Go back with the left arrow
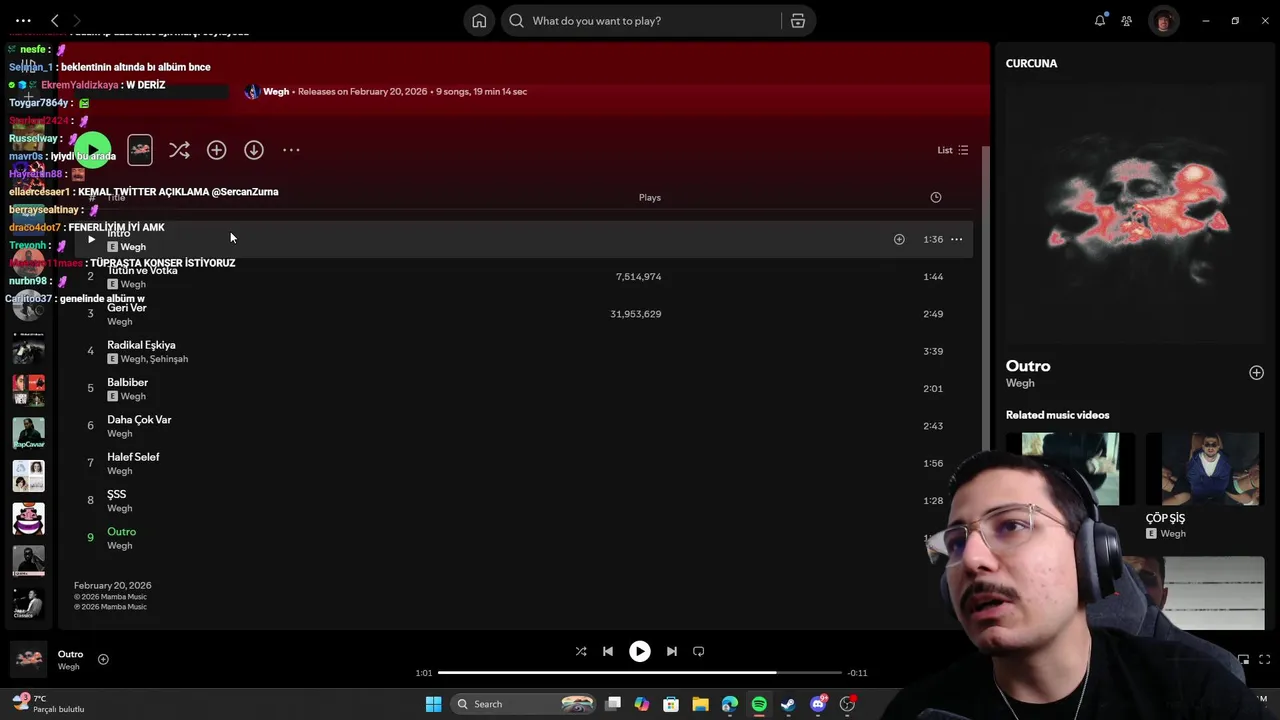1280x720 pixels. click(55, 20)
